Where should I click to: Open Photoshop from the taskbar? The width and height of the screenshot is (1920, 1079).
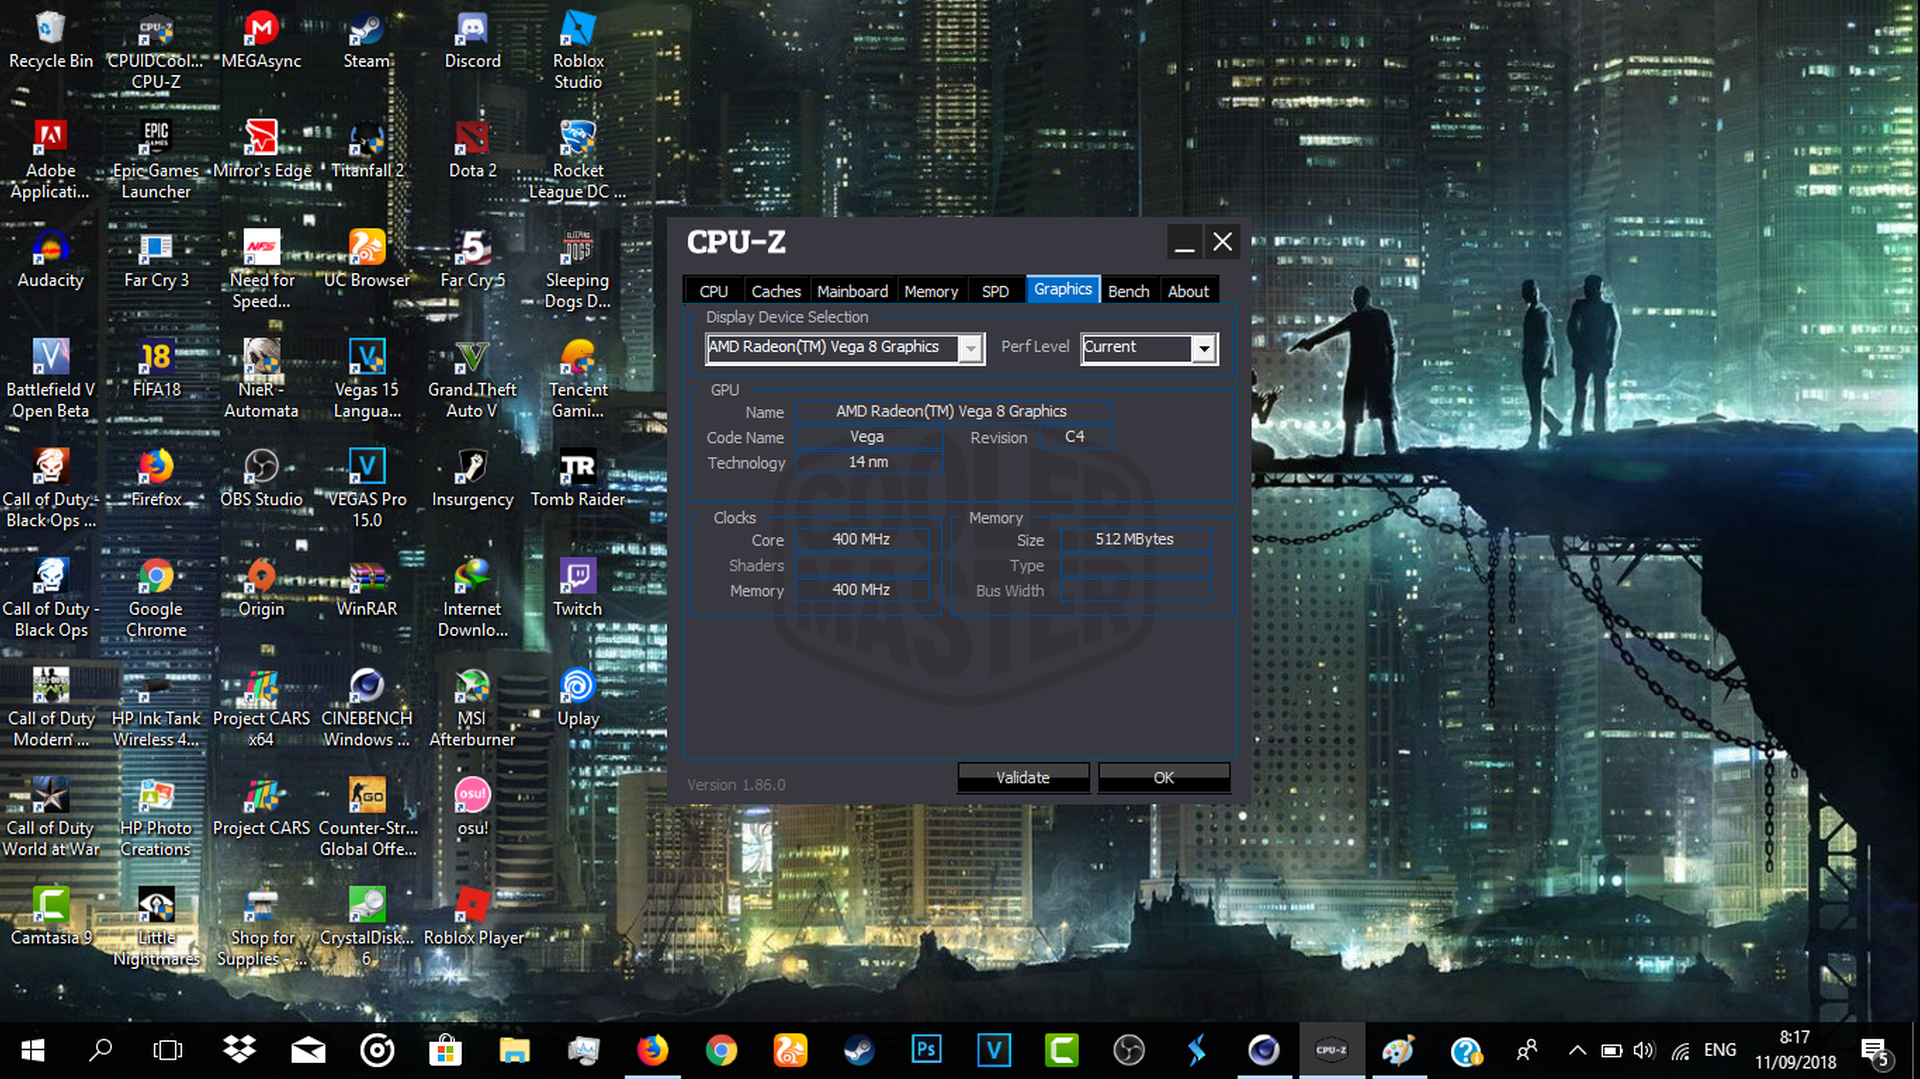[925, 1050]
